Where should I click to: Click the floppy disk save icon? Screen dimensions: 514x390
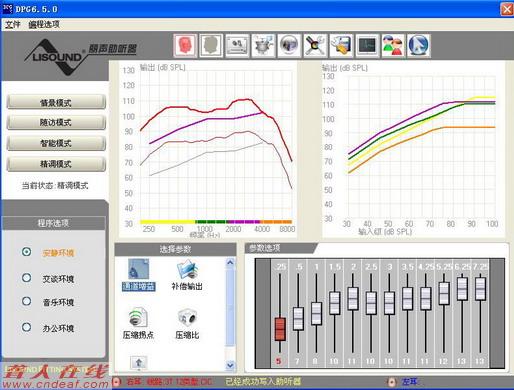pos(341,45)
